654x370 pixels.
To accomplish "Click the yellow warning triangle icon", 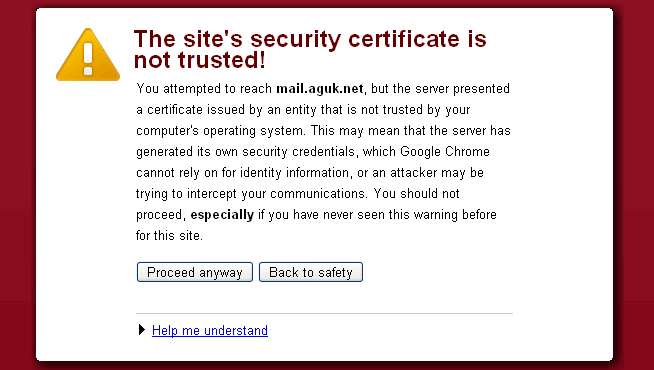I will coord(88,55).
